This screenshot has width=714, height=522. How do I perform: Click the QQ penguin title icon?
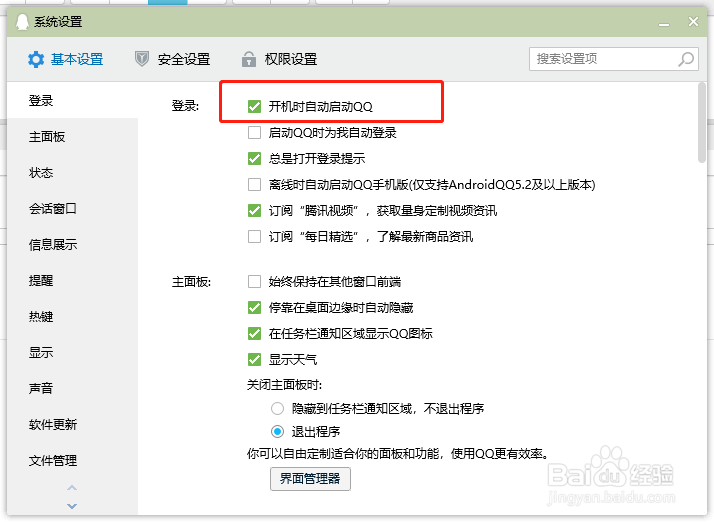22,21
